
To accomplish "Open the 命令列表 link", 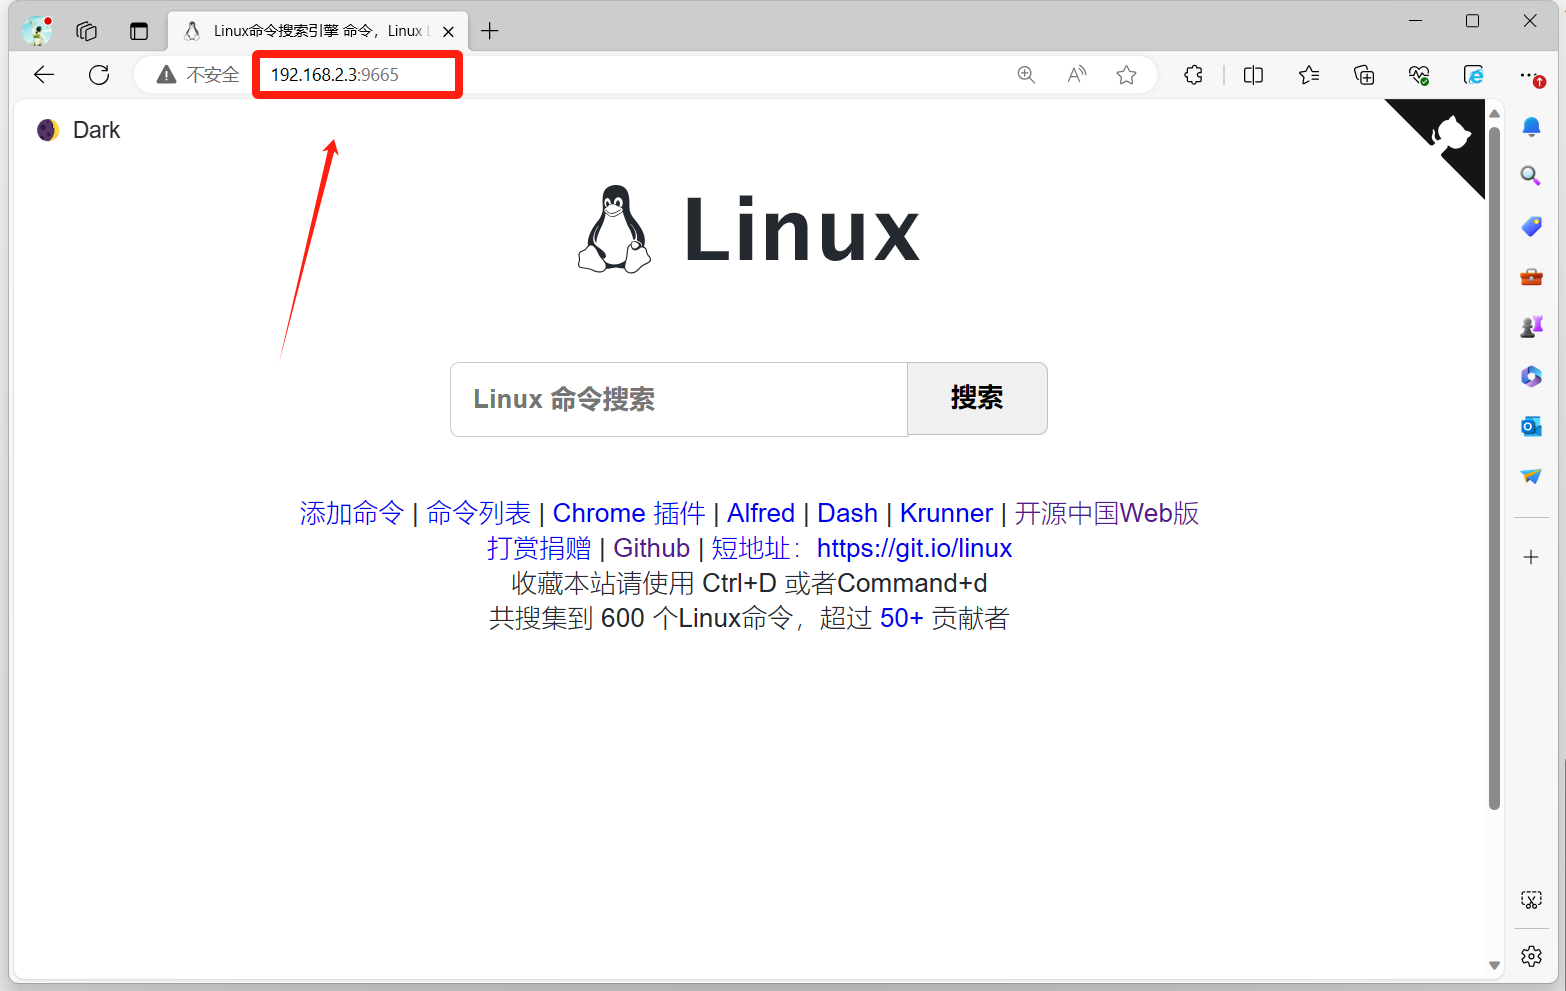I will (x=478, y=513).
